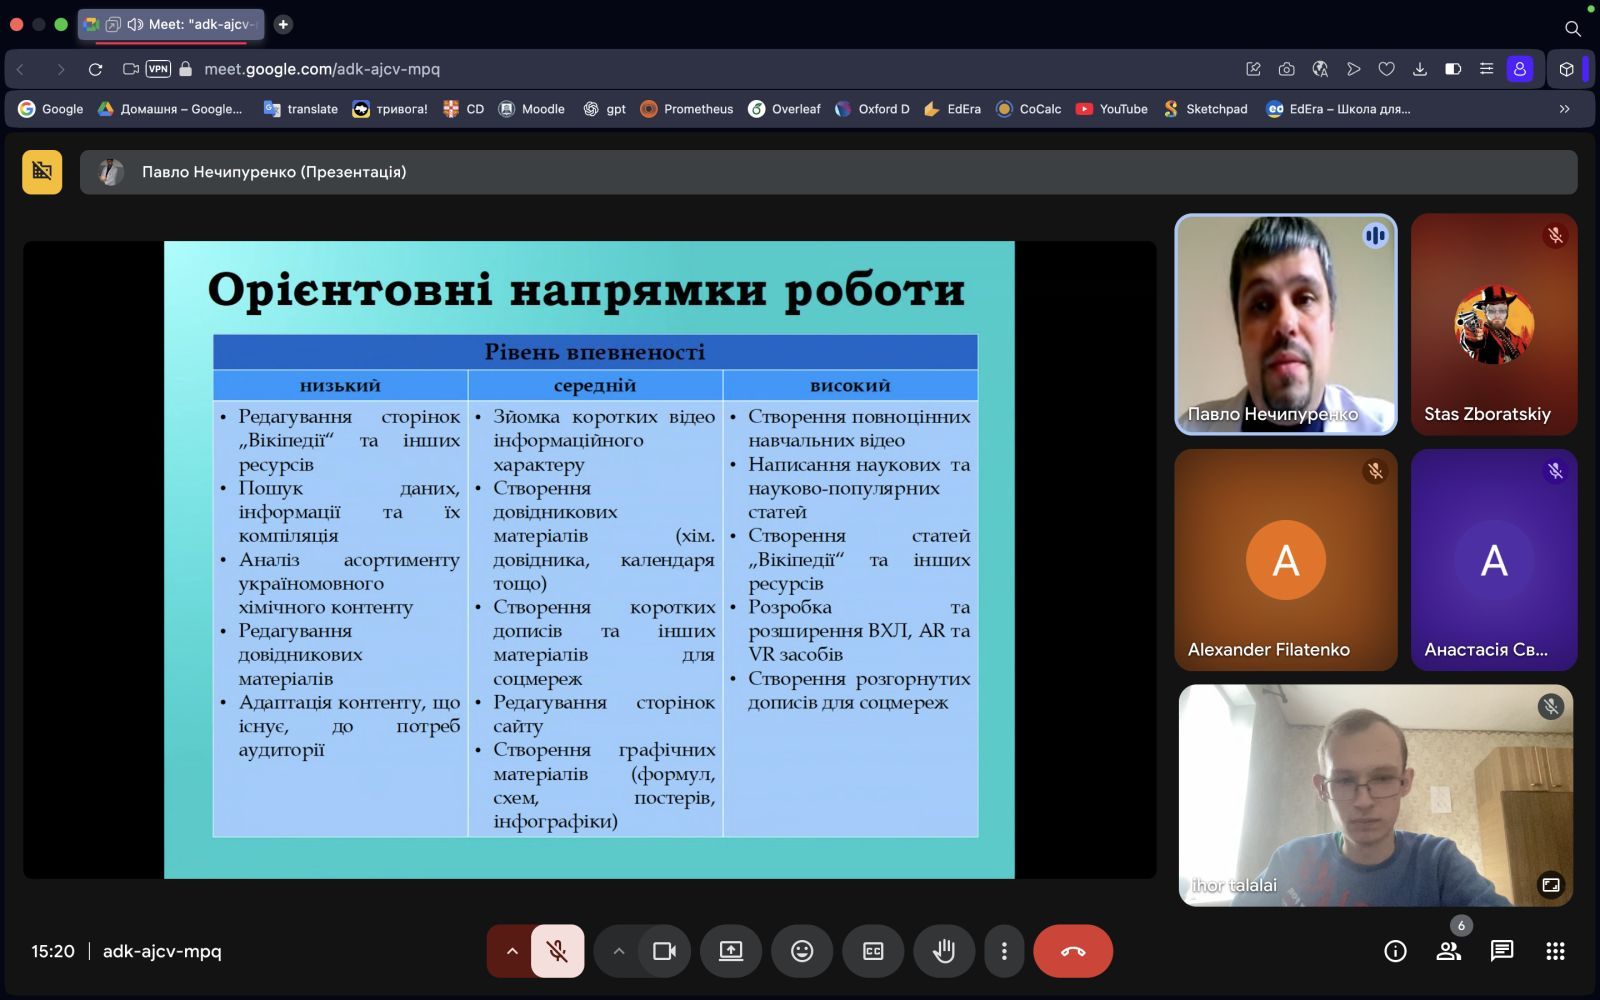Raise your hand in the meeting
Viewport: 1600px width, 1000px height.
[943, 951]
